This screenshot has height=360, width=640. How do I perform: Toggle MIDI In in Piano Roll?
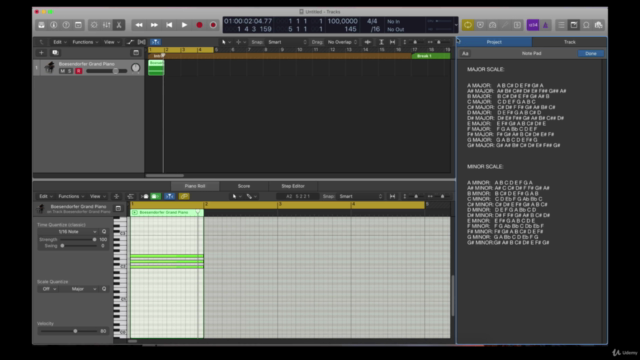[144, 196]
